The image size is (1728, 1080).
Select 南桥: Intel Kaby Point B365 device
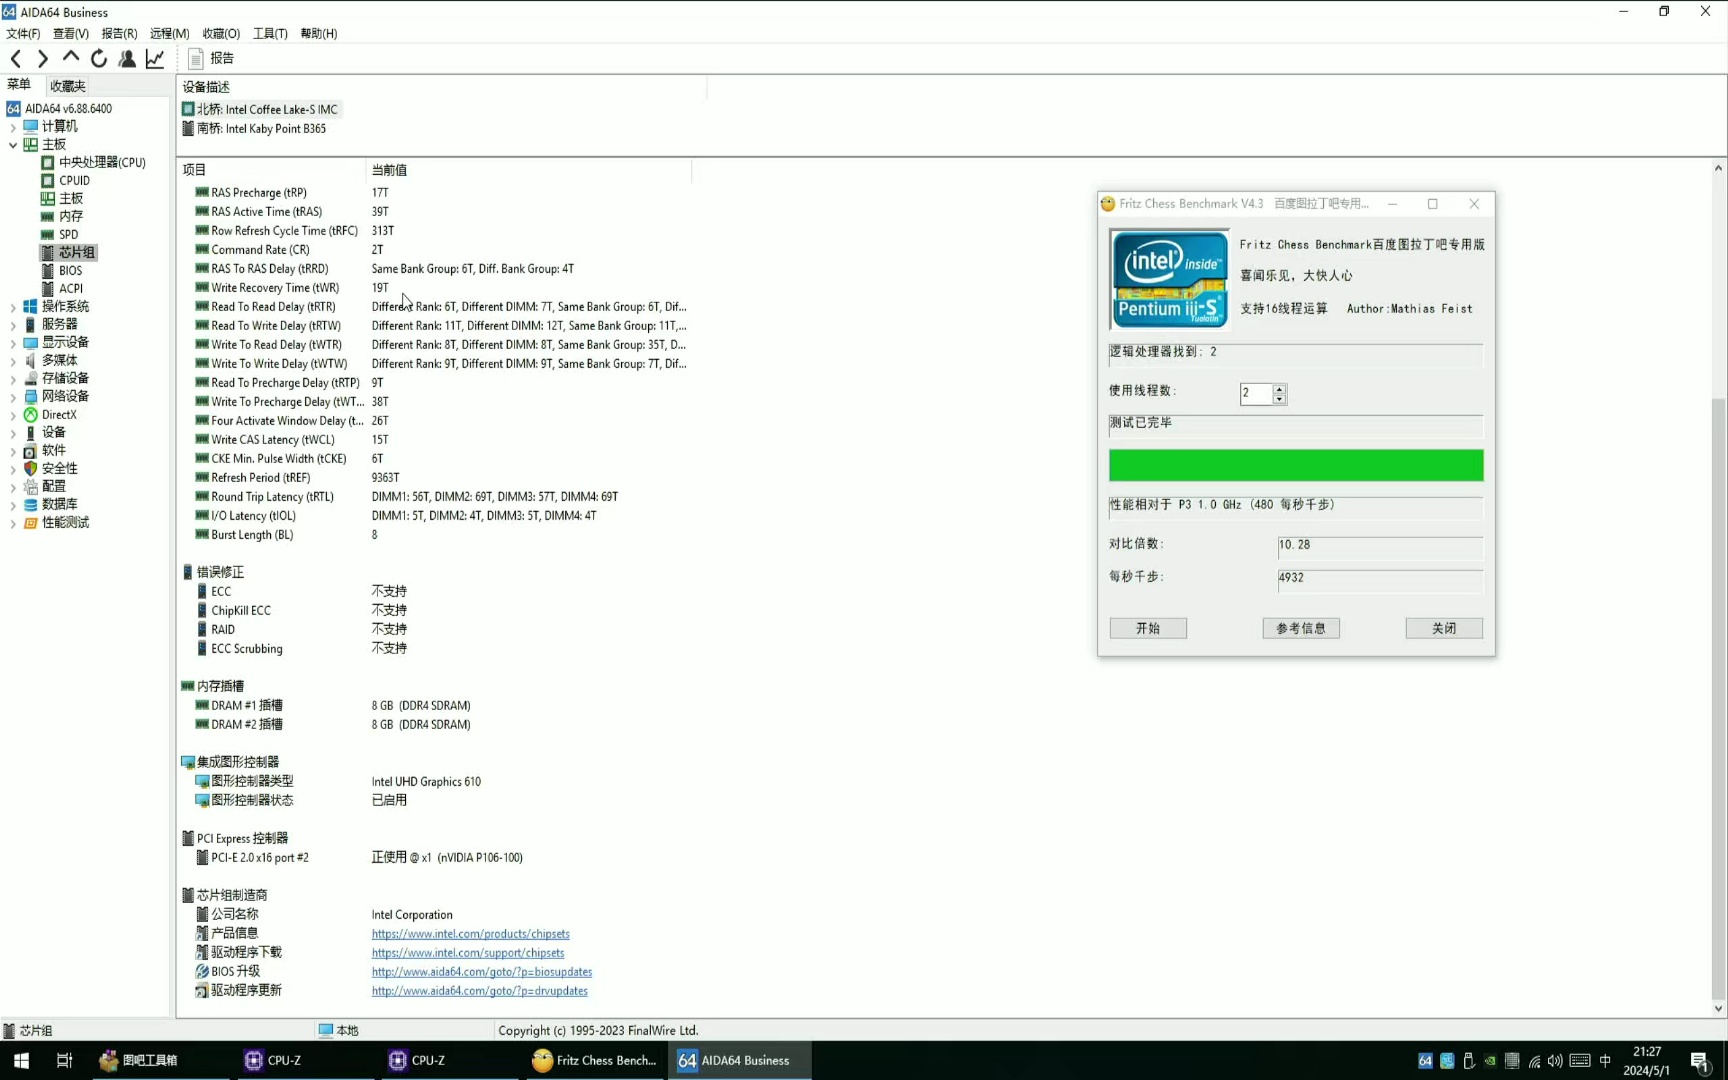point(254,128)
